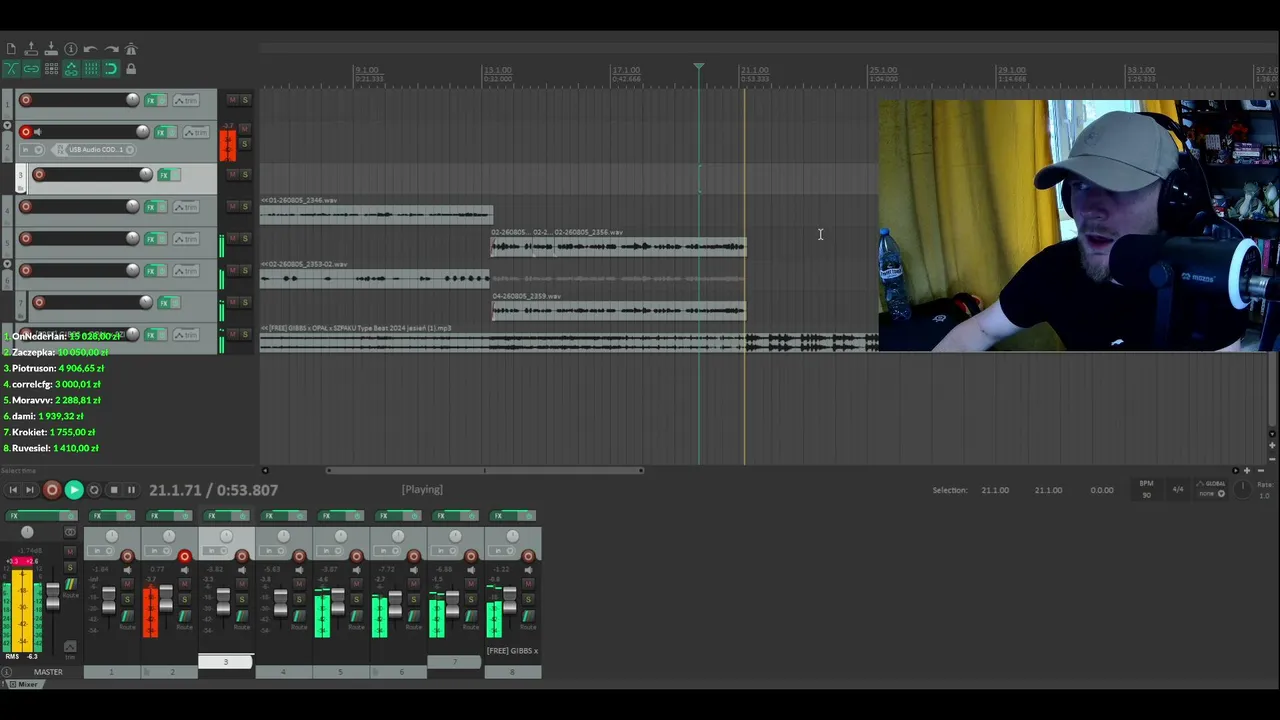Click the BPM tempo field
The image size is (1280, 720).
pyautogui.click(x=1146, y=490)
